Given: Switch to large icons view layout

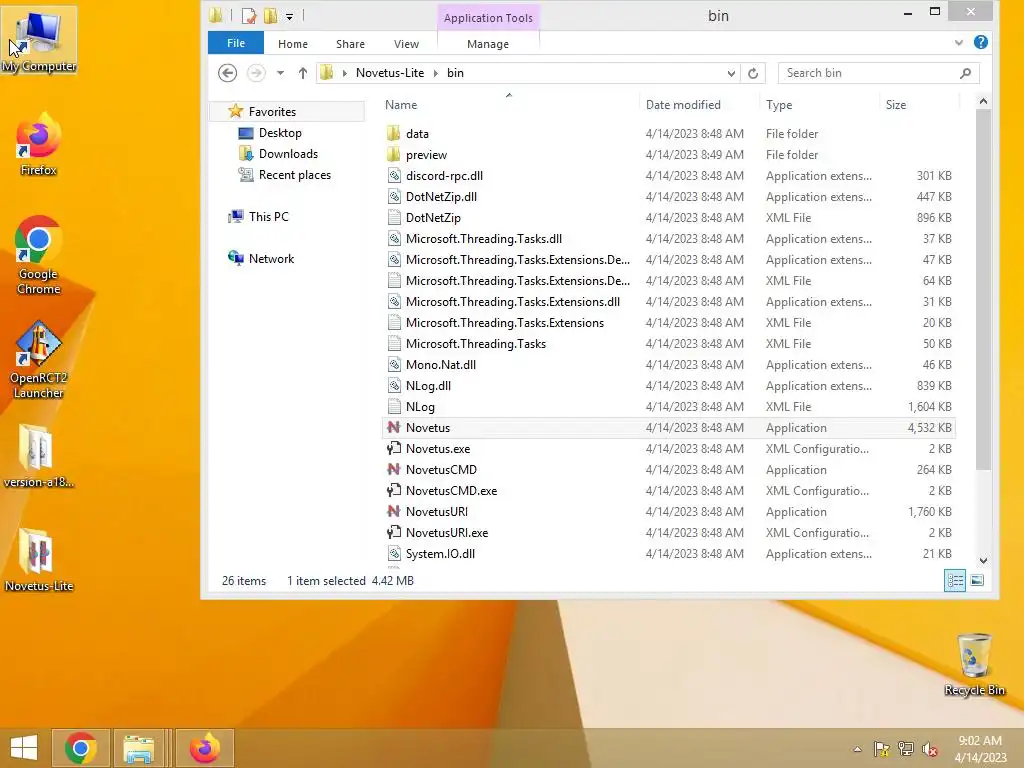Looking at the screenshot, I should (x=977, y=581).
